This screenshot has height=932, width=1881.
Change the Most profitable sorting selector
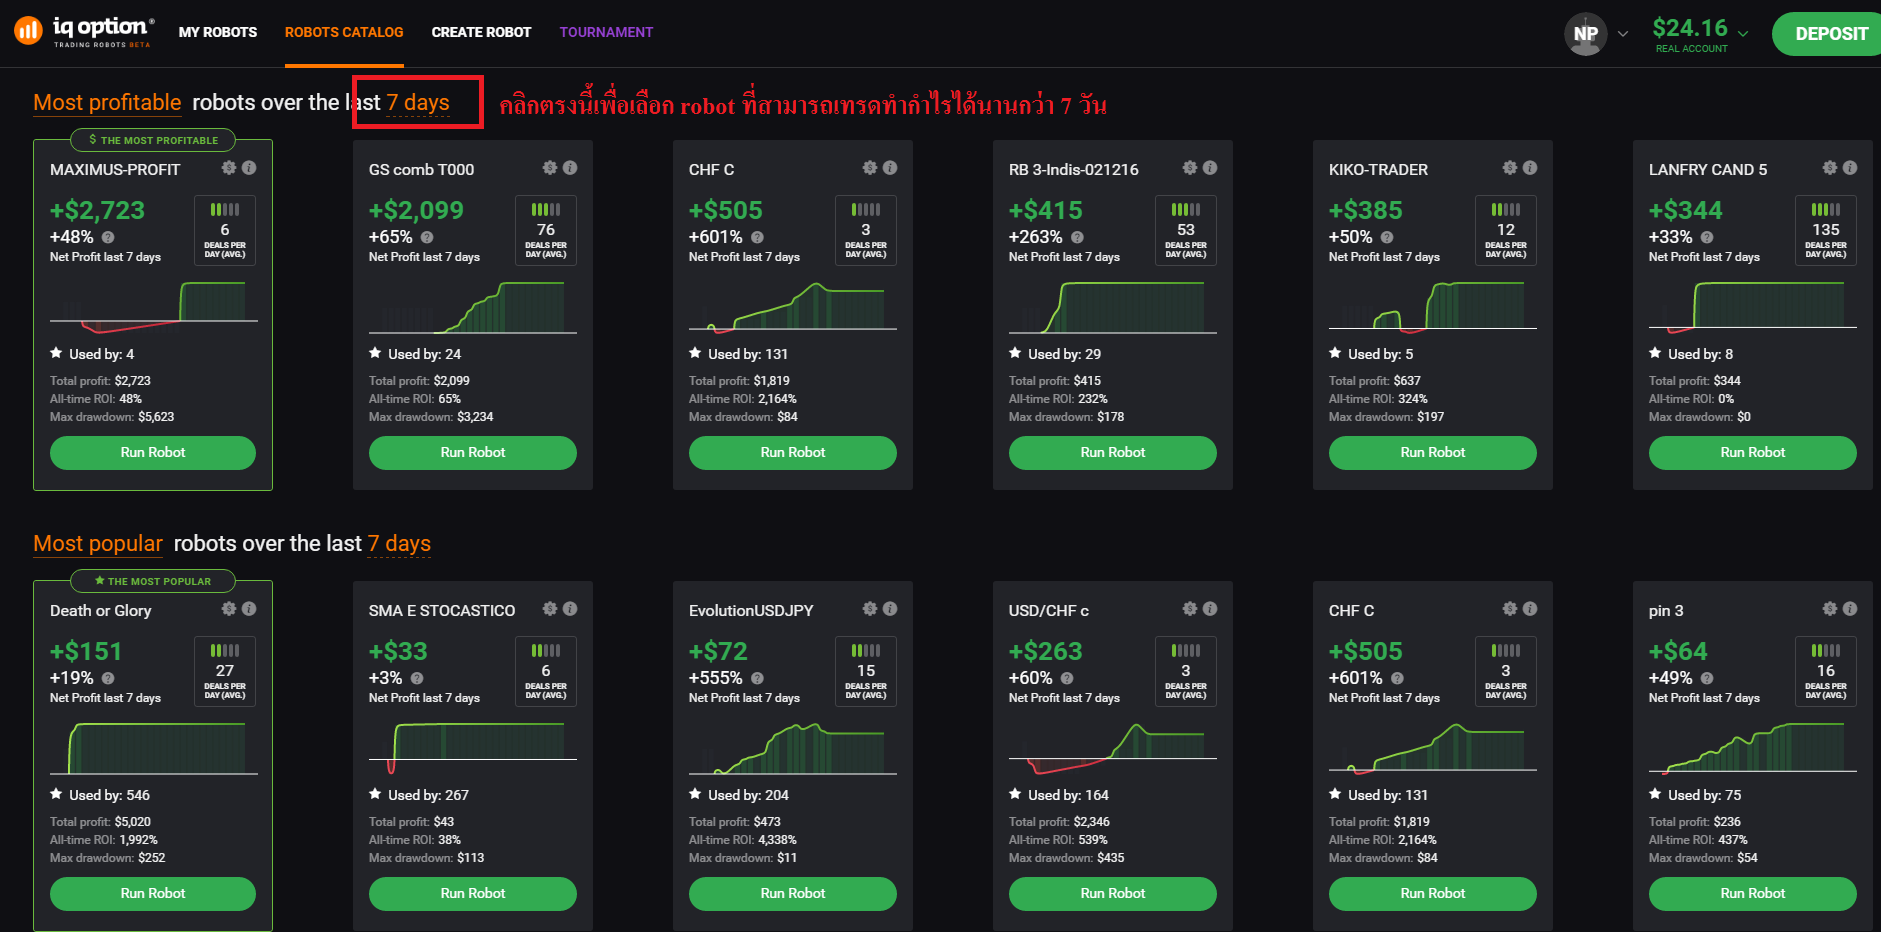(x=107, y=103)
